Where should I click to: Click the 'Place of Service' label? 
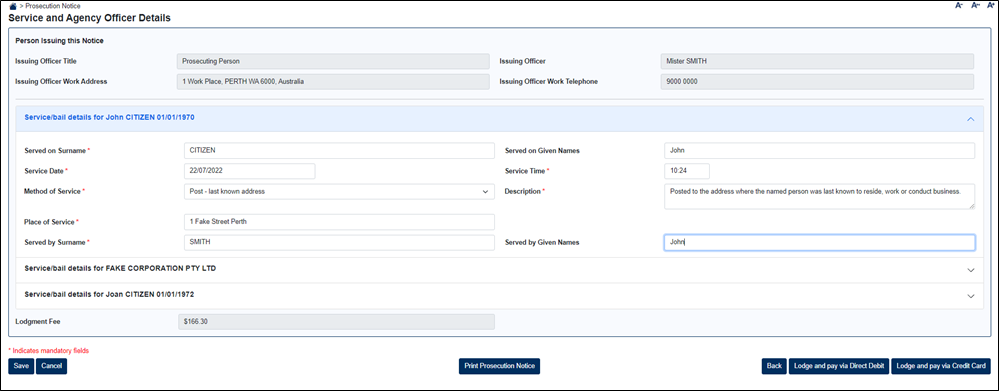point(50,222)
